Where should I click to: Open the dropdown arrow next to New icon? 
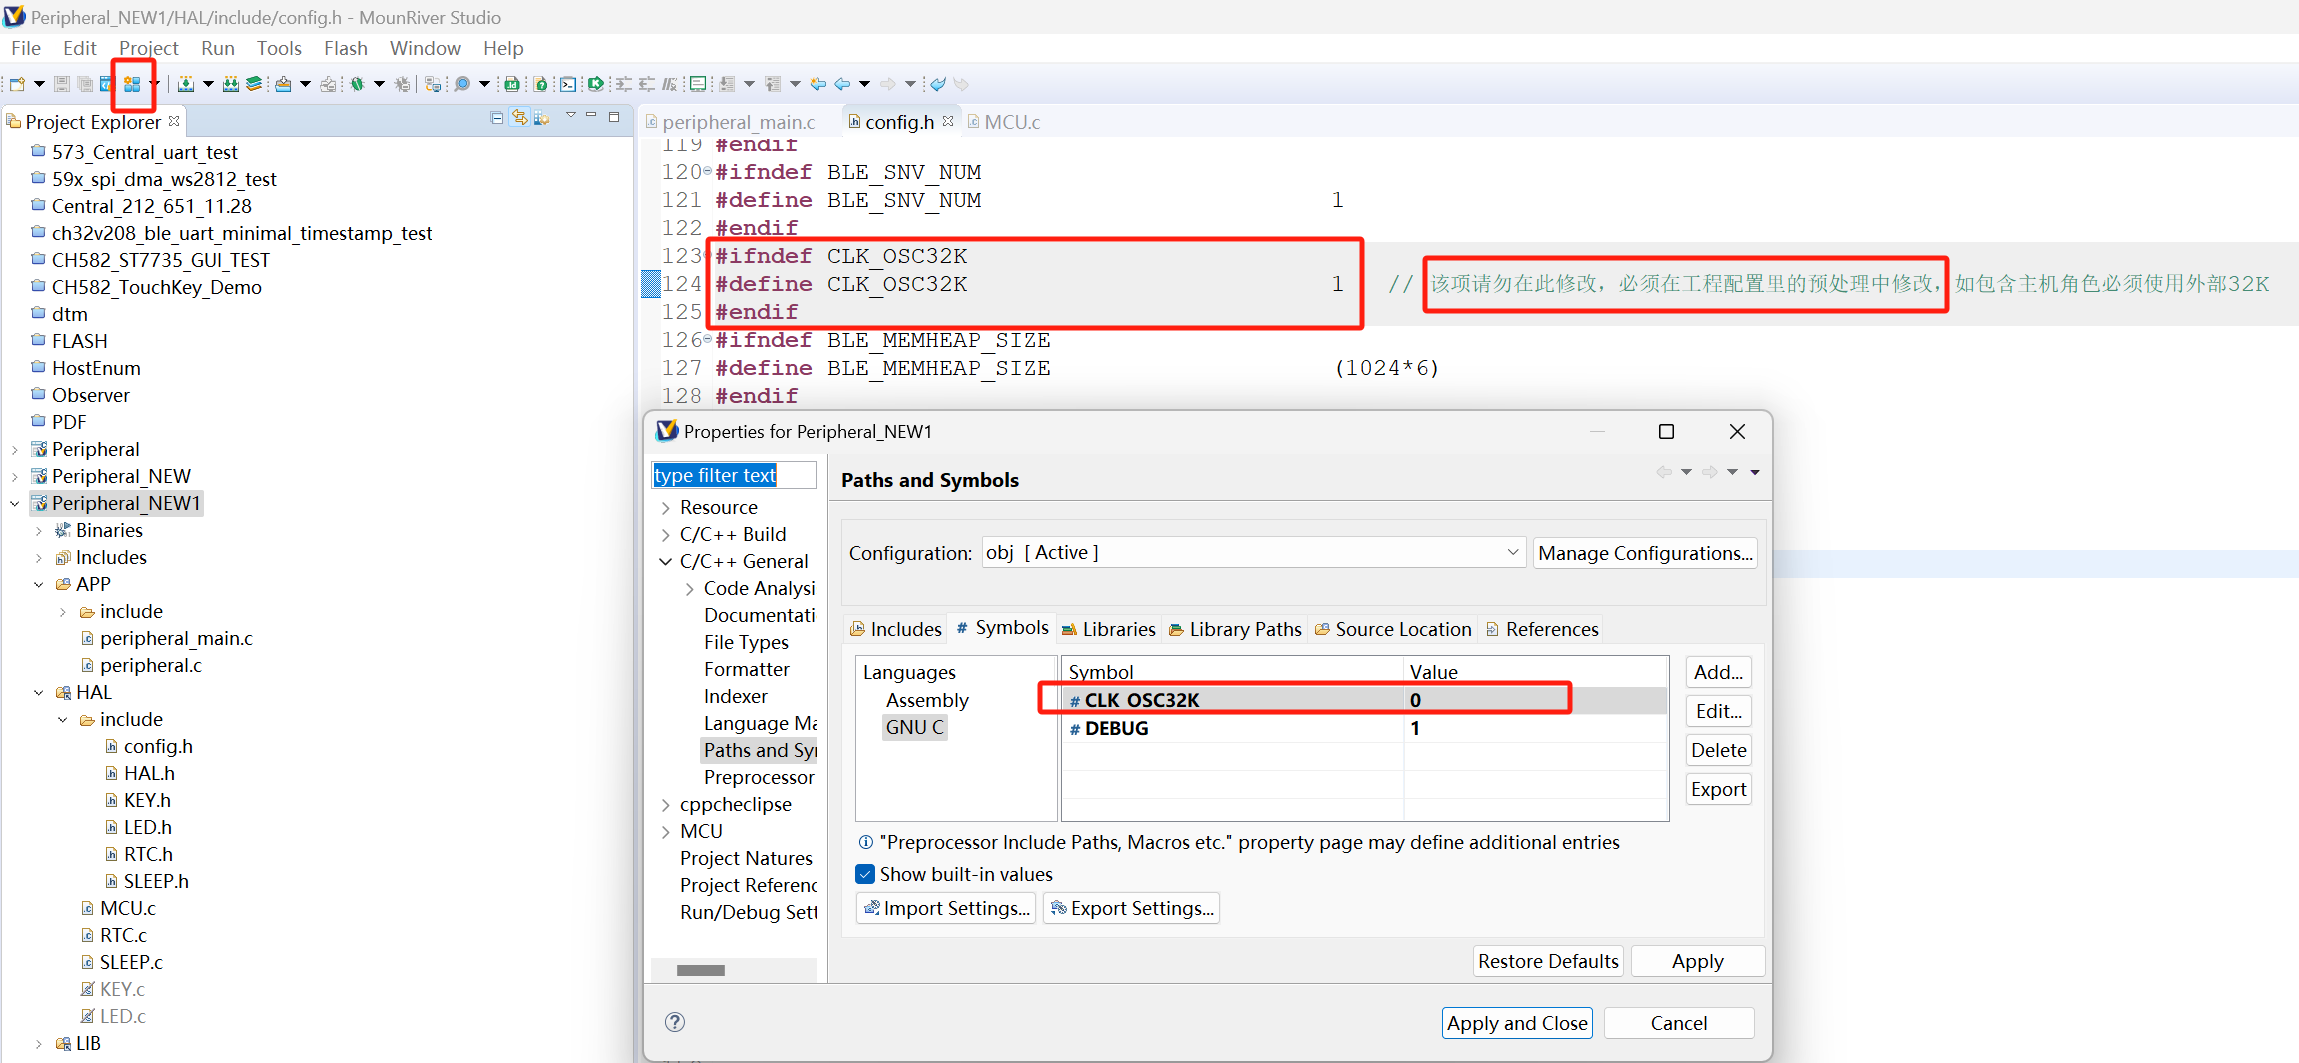(x=39, y=84)
